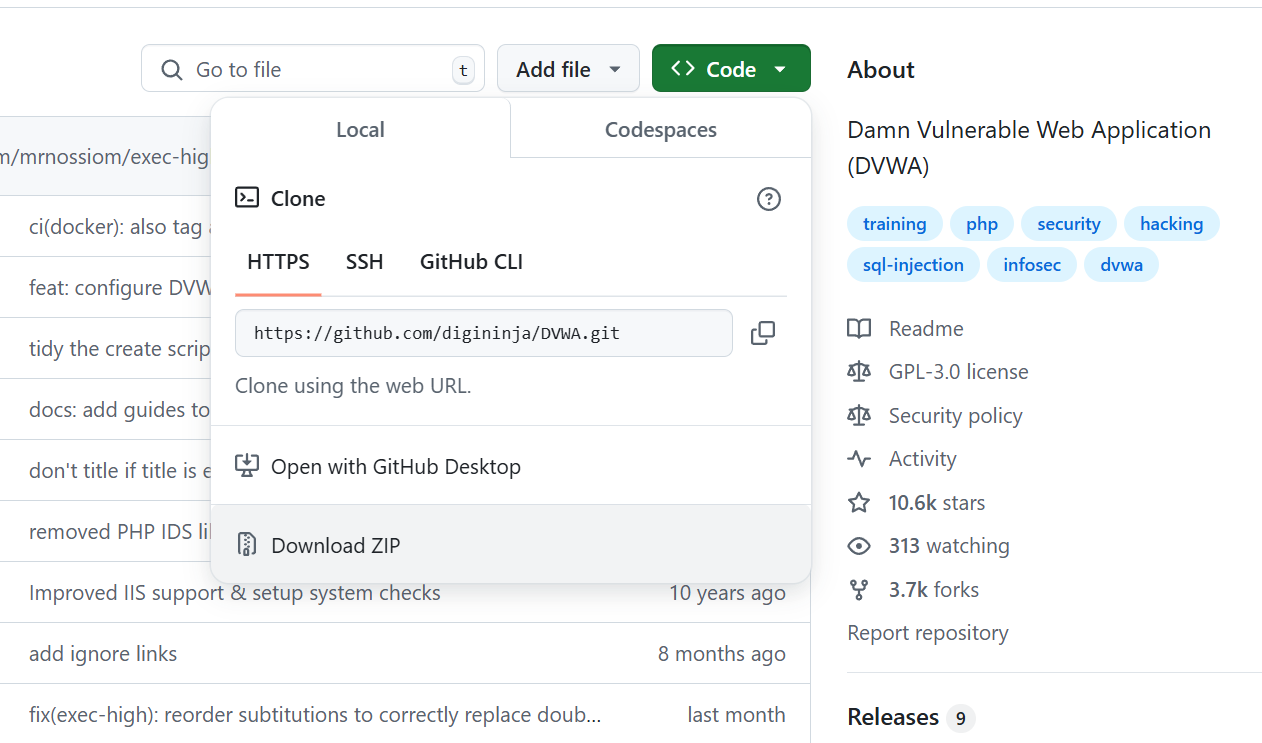Click the GitHub Desktop download icon

[246, 466]
